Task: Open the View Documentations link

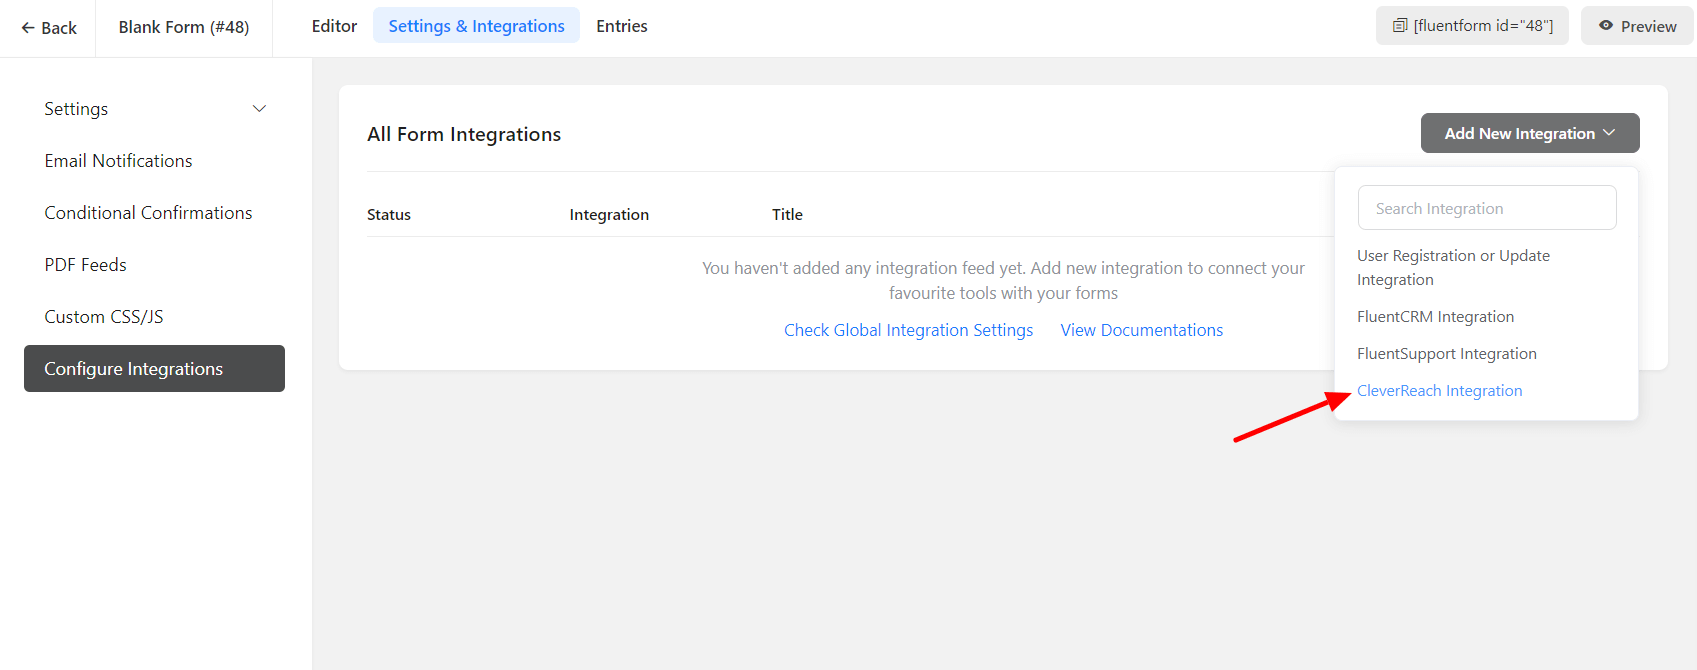Action: point(1141,330)
